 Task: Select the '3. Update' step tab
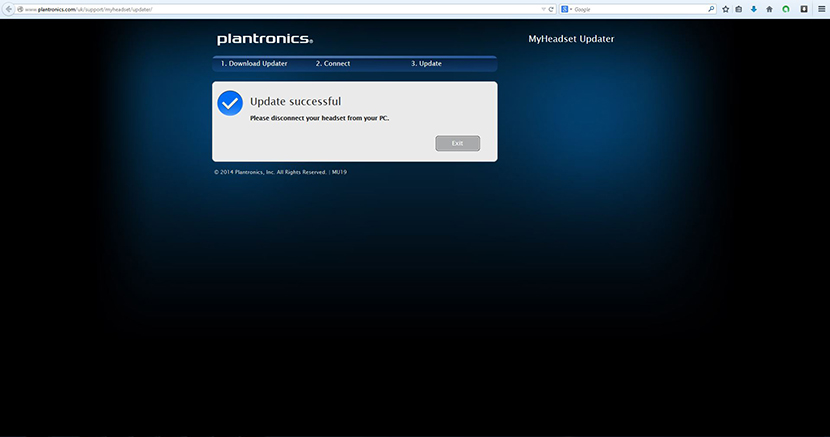(426, 63)
